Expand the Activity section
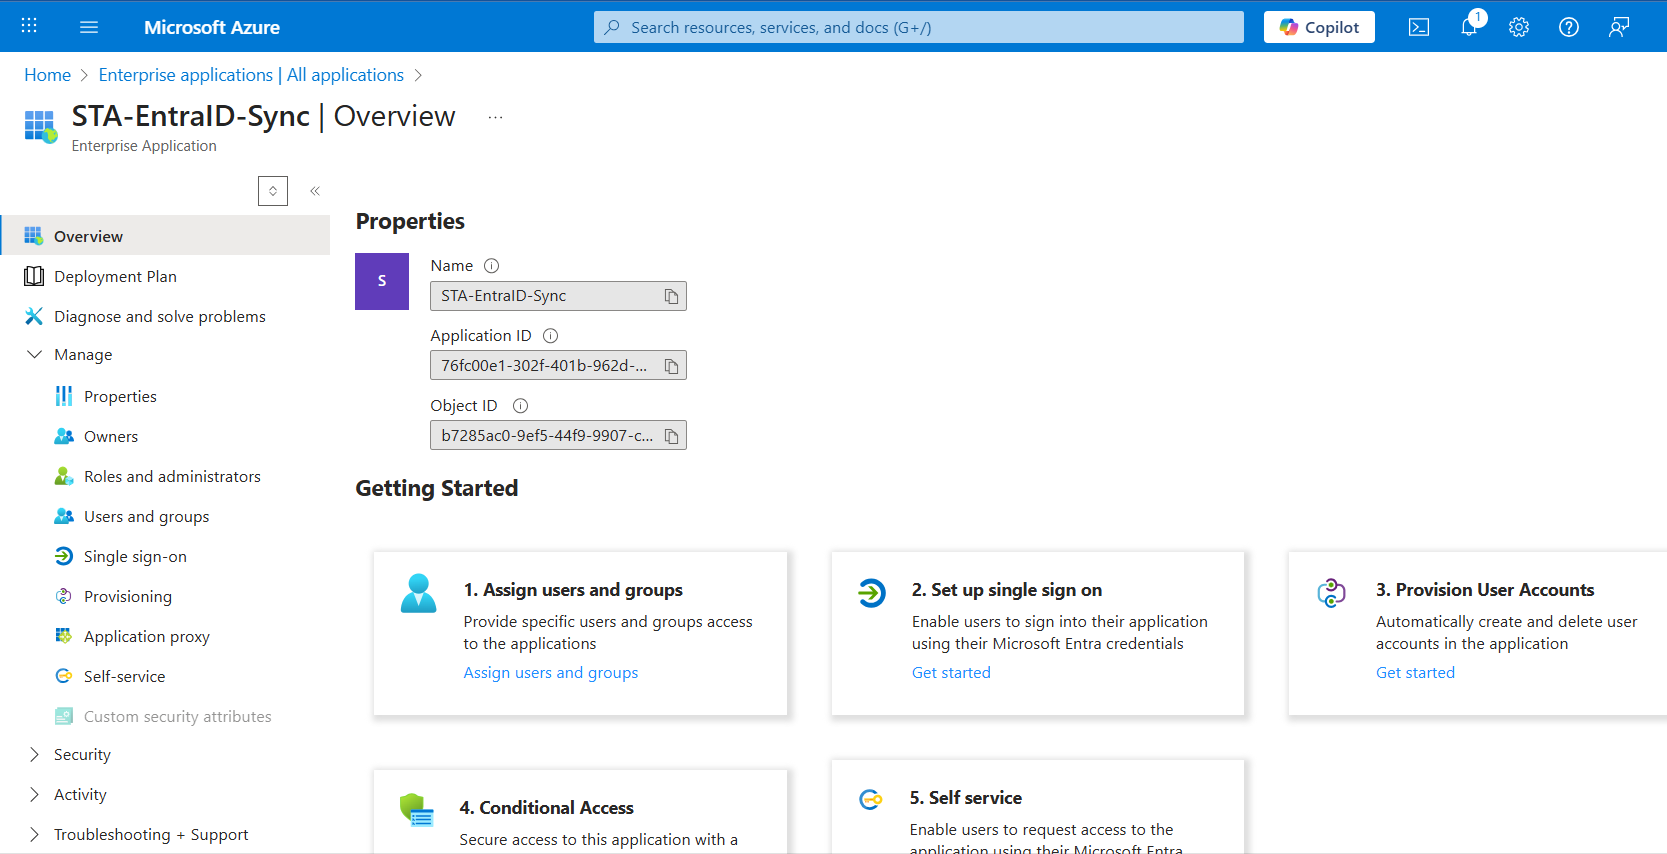 (x=35, y=795)
